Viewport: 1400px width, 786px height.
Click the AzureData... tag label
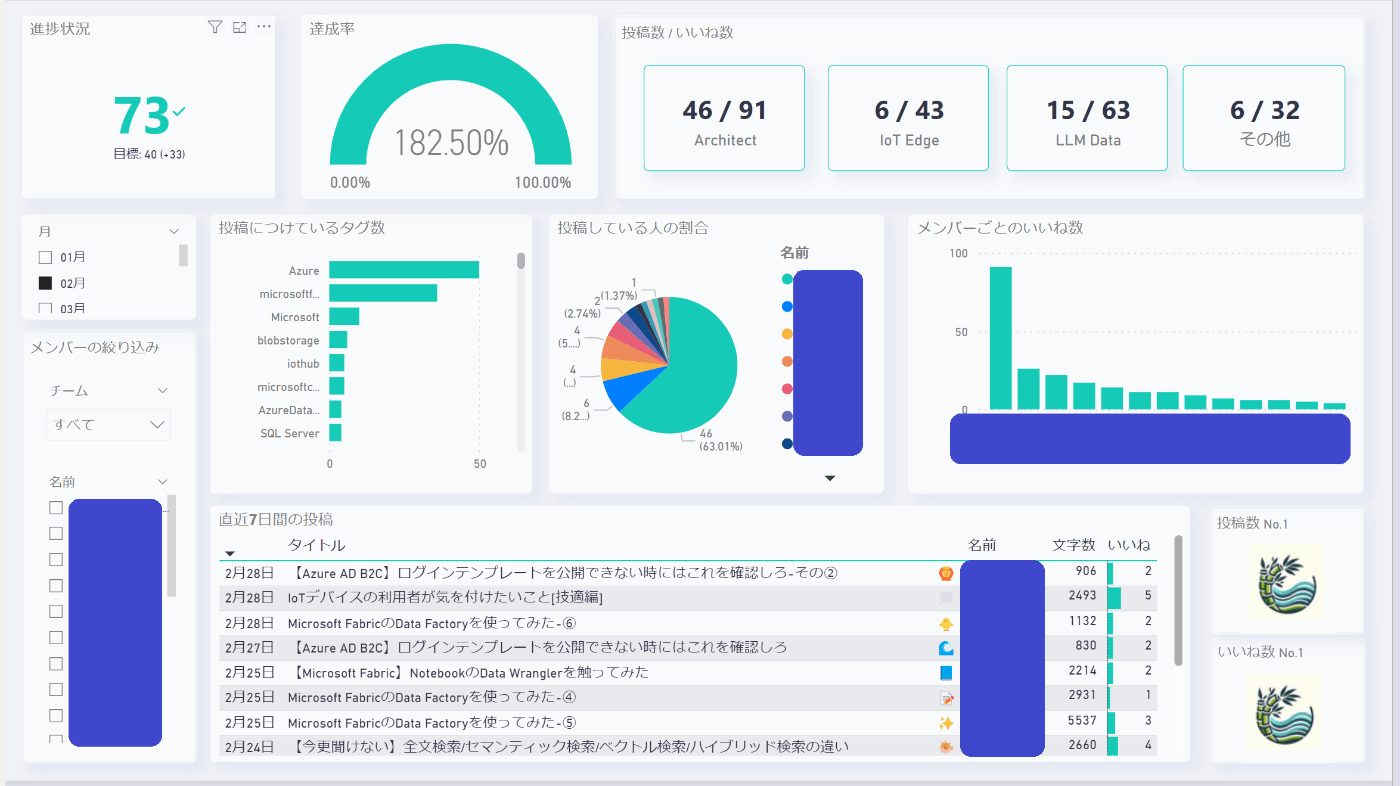click(289, 410)
